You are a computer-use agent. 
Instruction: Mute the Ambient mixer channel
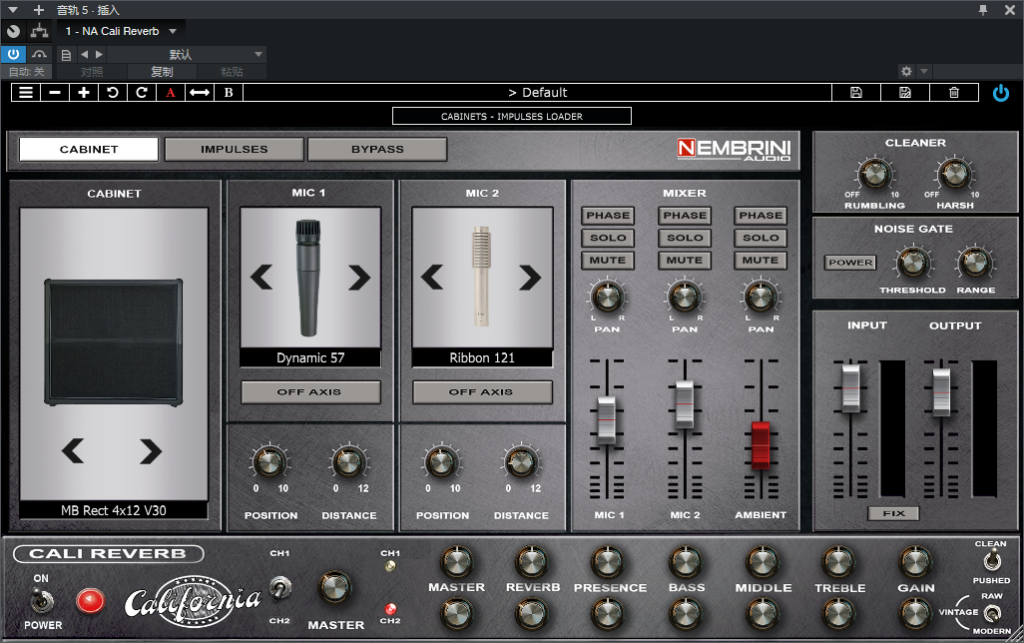pyautogui.click(x=760, y=260)
